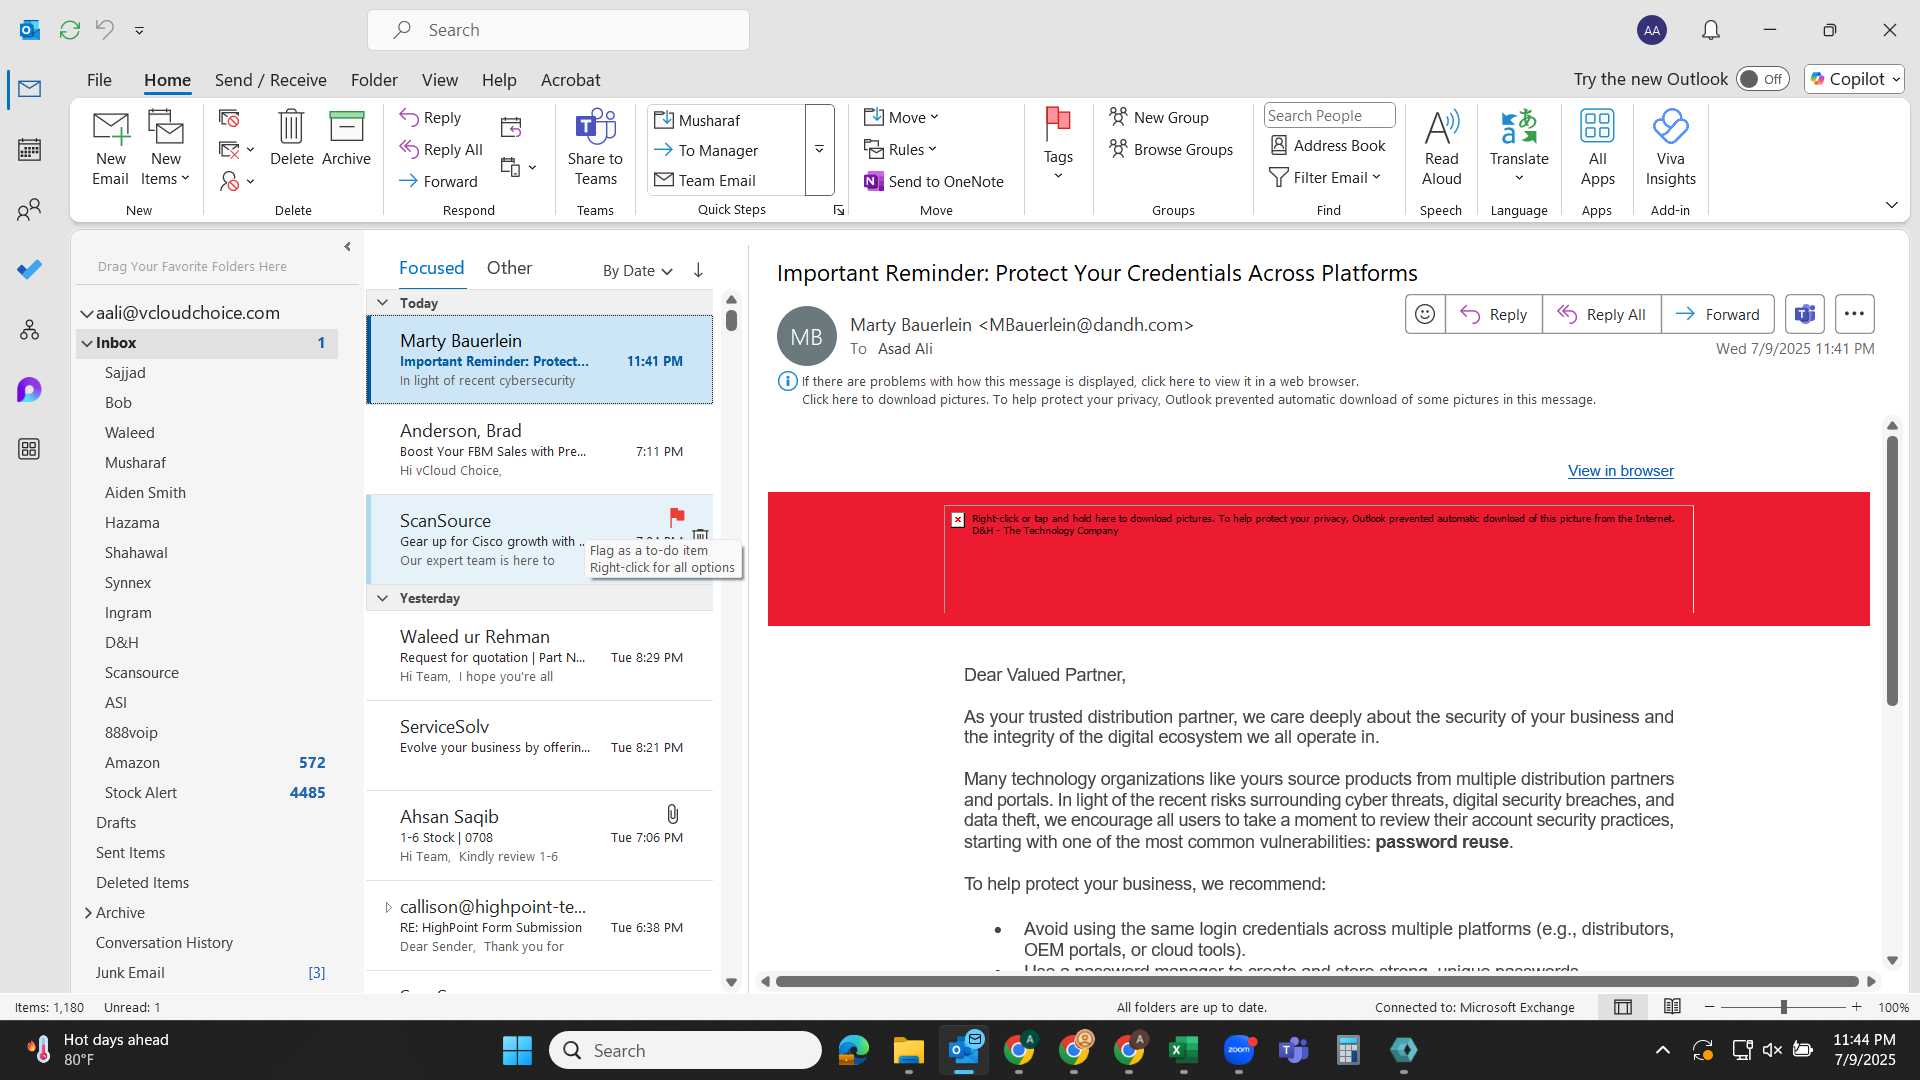Click the Meeting reply icon in Respond group
The image size is (1920, 1080).
click(511, 127)
